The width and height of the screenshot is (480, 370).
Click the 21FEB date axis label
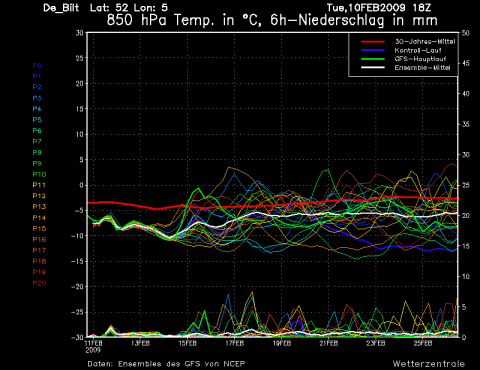pos(329,343)
